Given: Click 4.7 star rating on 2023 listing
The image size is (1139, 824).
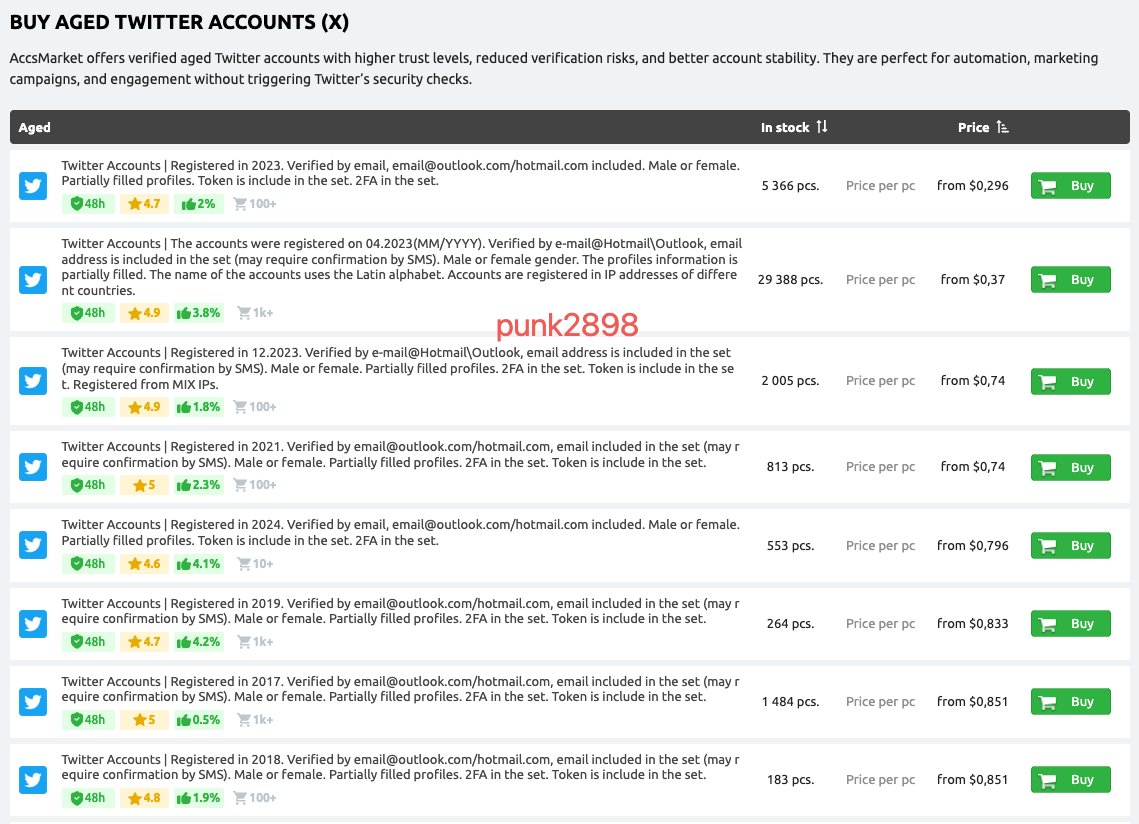Looking at the screenshot, I should pos(144,204).
